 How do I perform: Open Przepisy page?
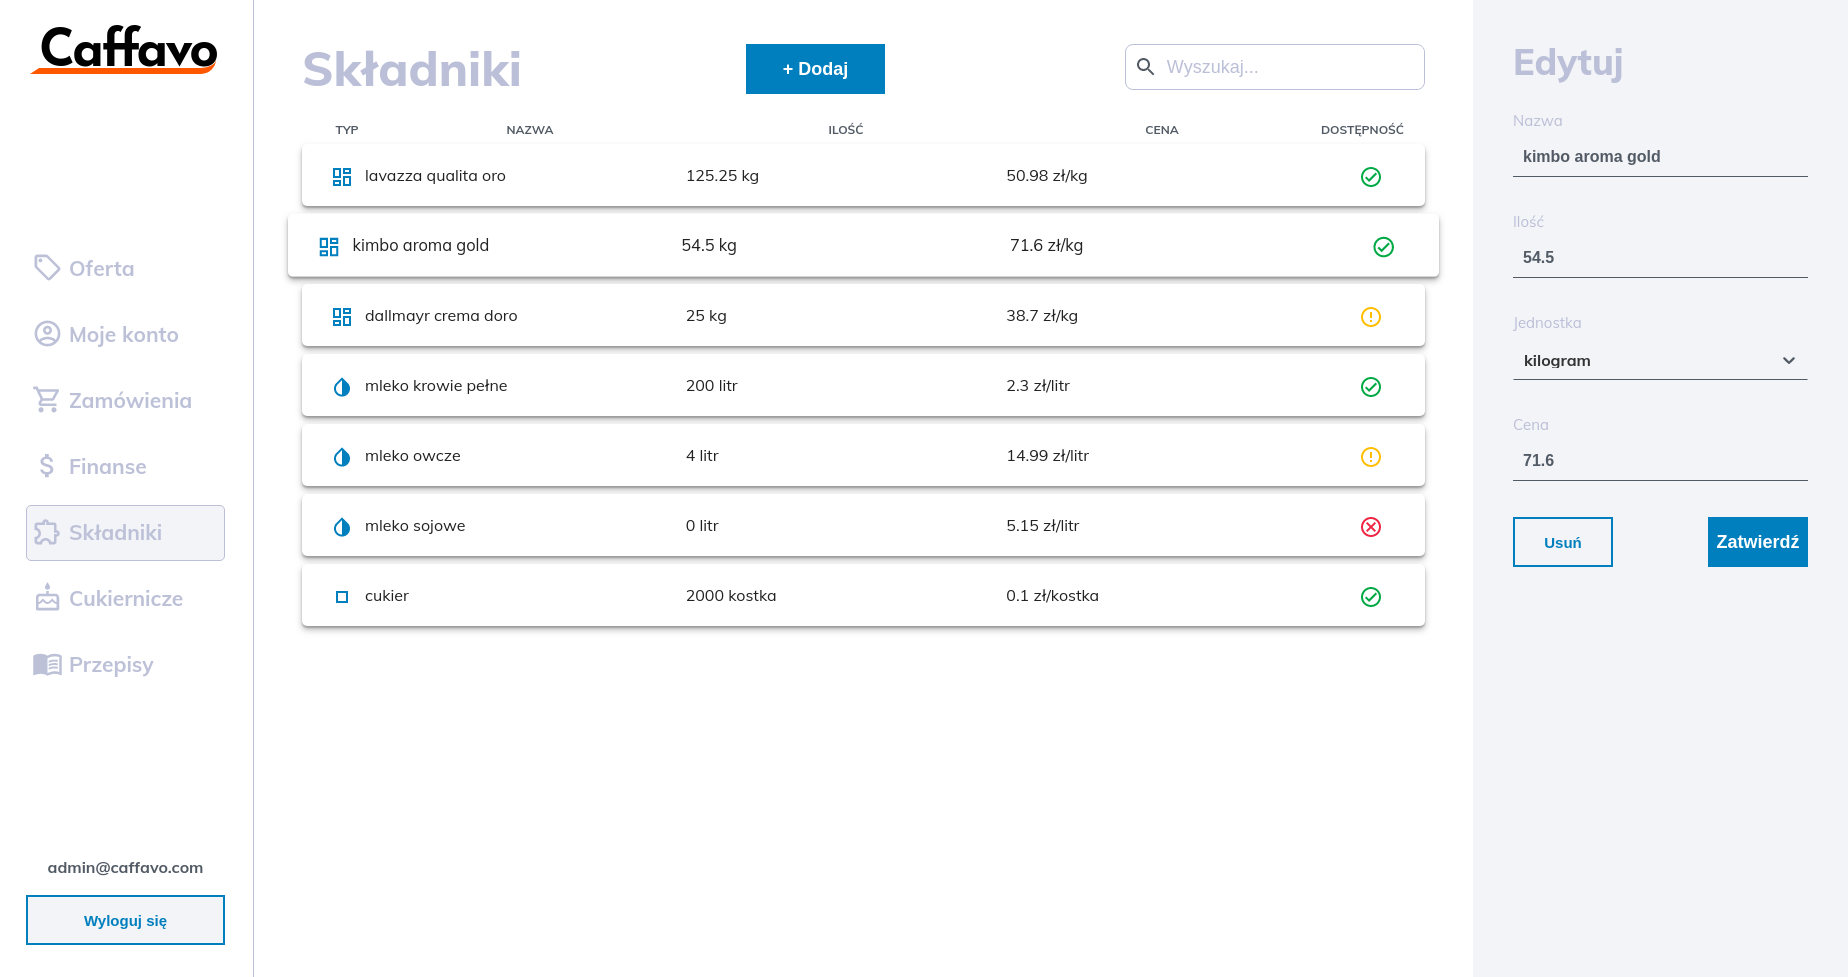[125, 664]
